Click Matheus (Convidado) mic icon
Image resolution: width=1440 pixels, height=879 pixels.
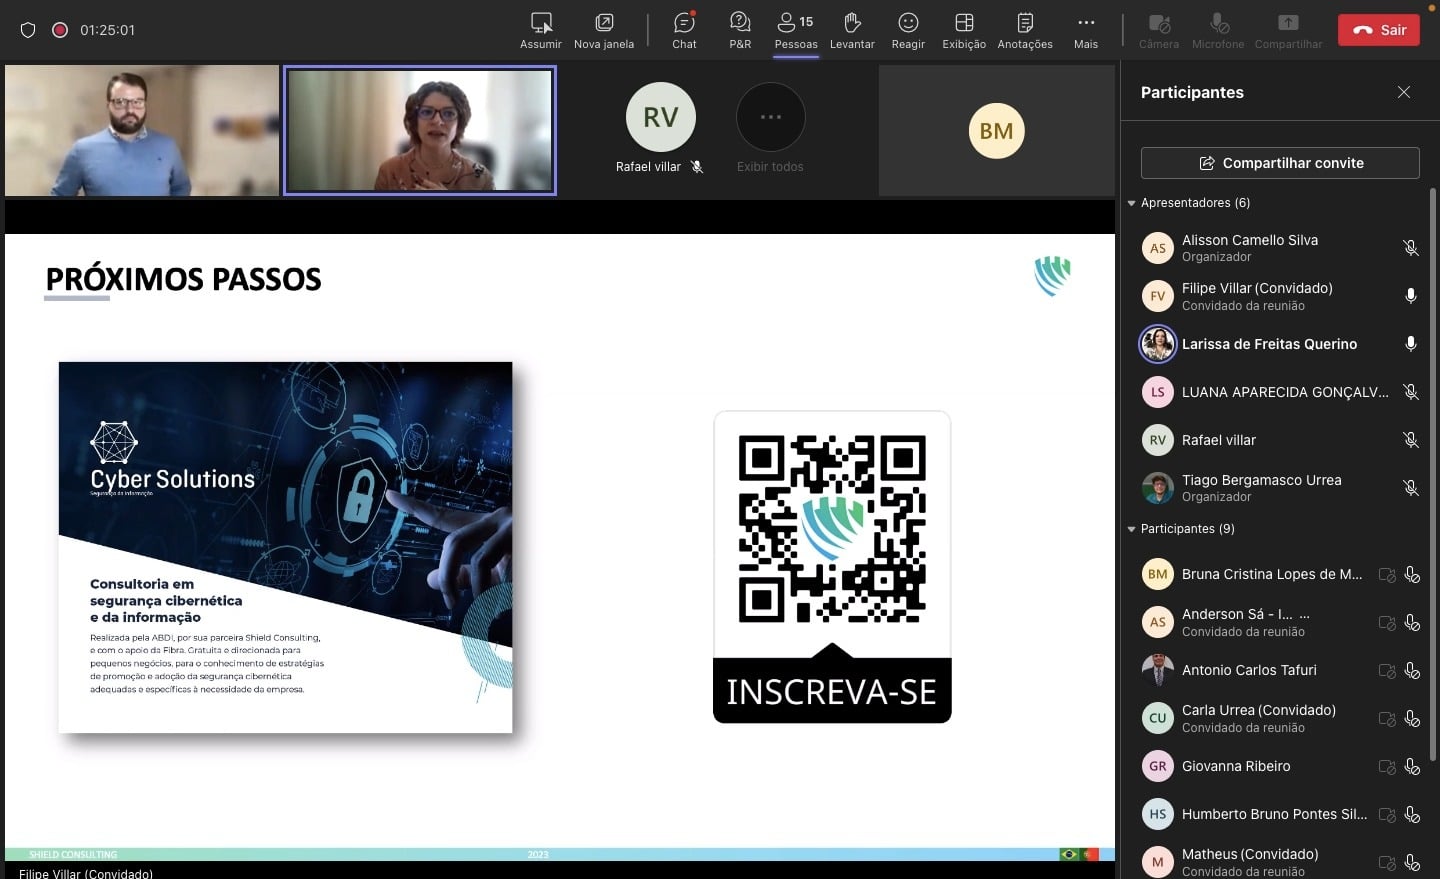(1412, 862)
